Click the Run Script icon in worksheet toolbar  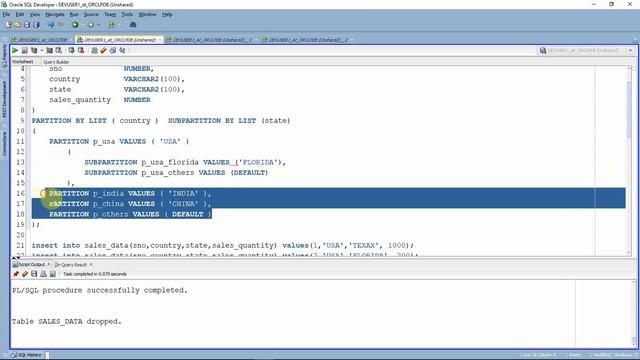pos(24,51)
